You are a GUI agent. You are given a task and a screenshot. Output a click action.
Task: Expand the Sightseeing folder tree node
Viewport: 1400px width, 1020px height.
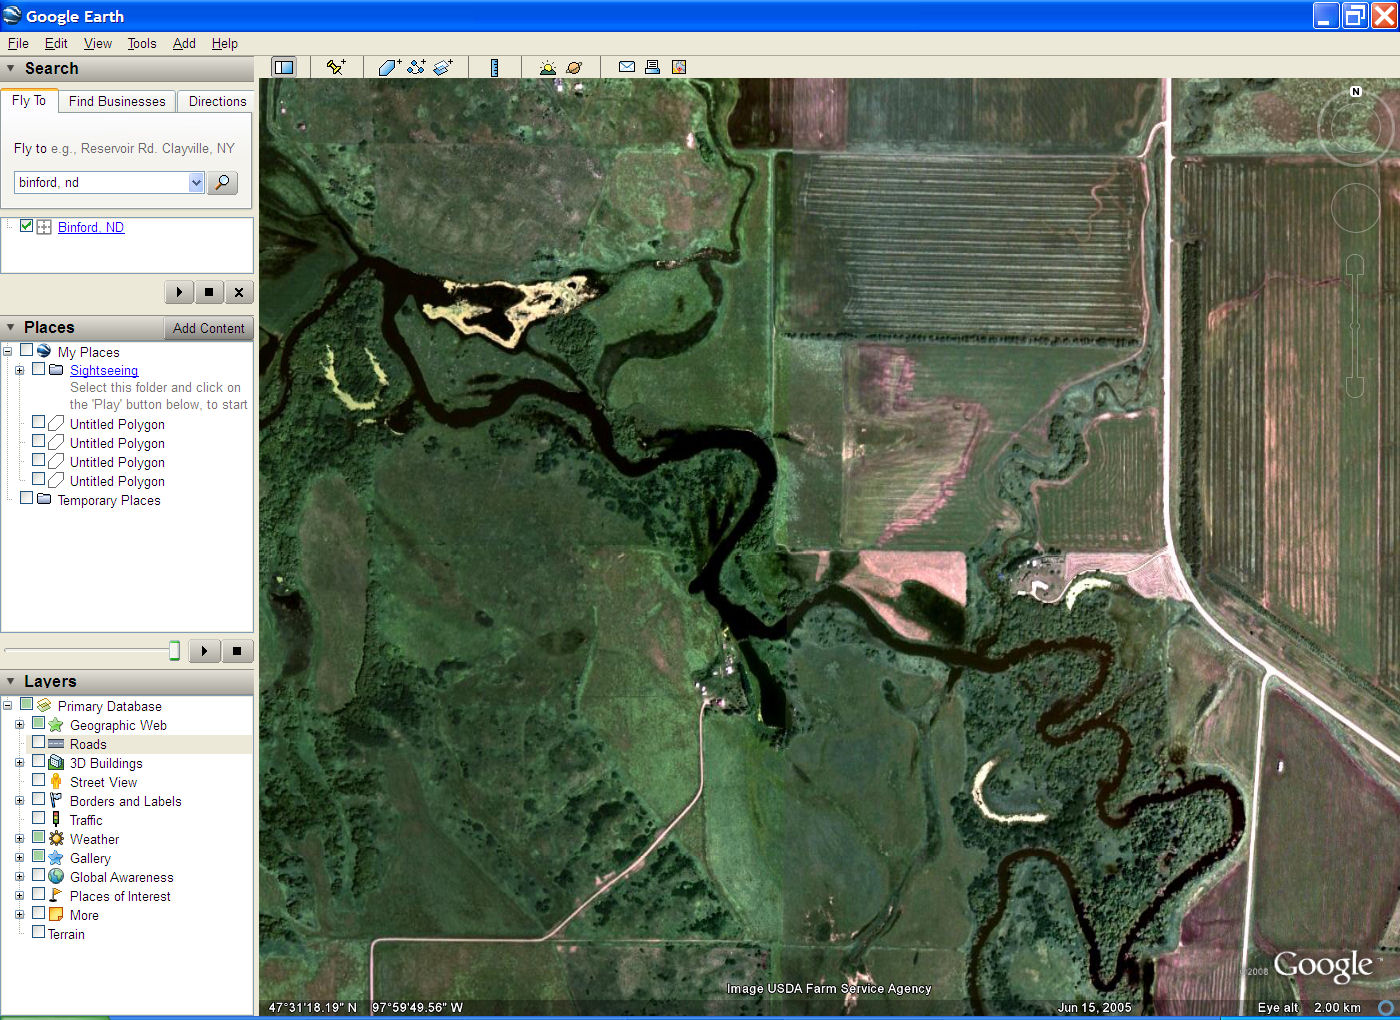click(x=19, y=370)
